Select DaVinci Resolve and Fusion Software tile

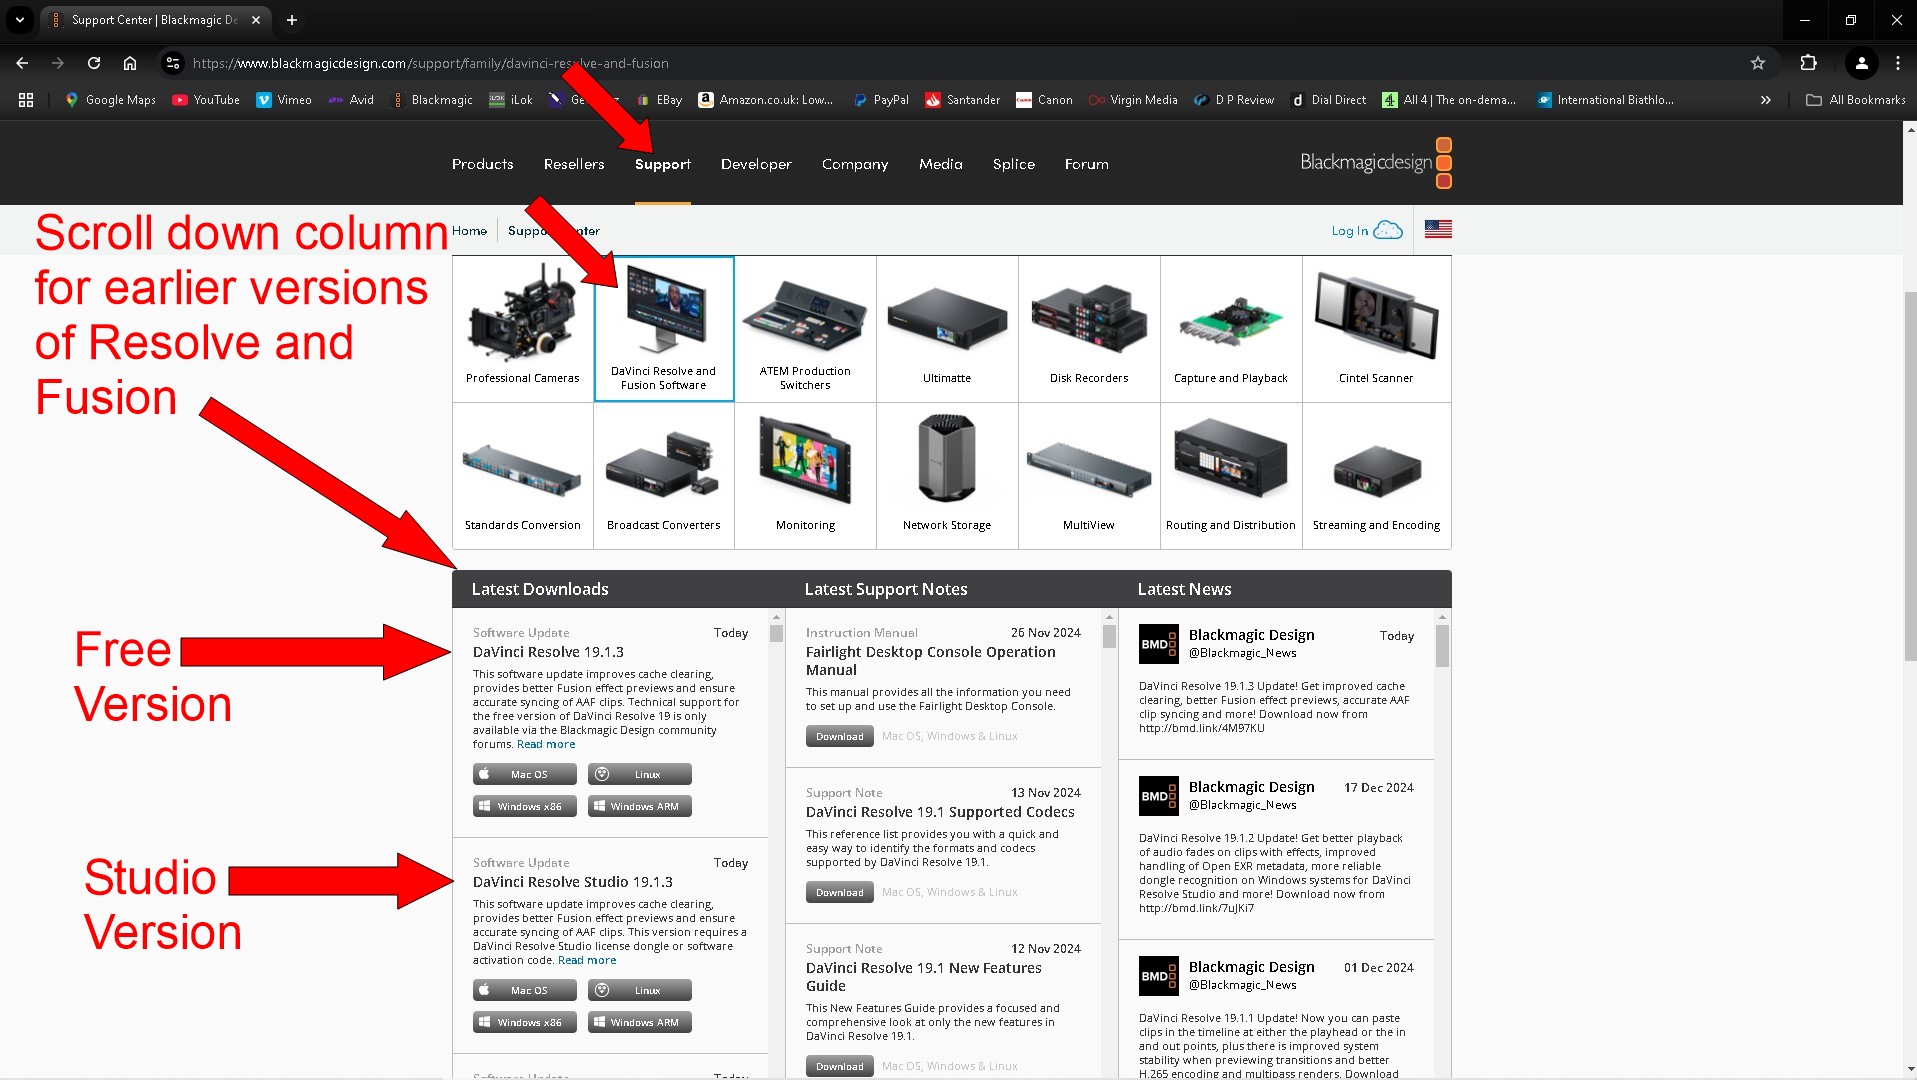(664, 329)
